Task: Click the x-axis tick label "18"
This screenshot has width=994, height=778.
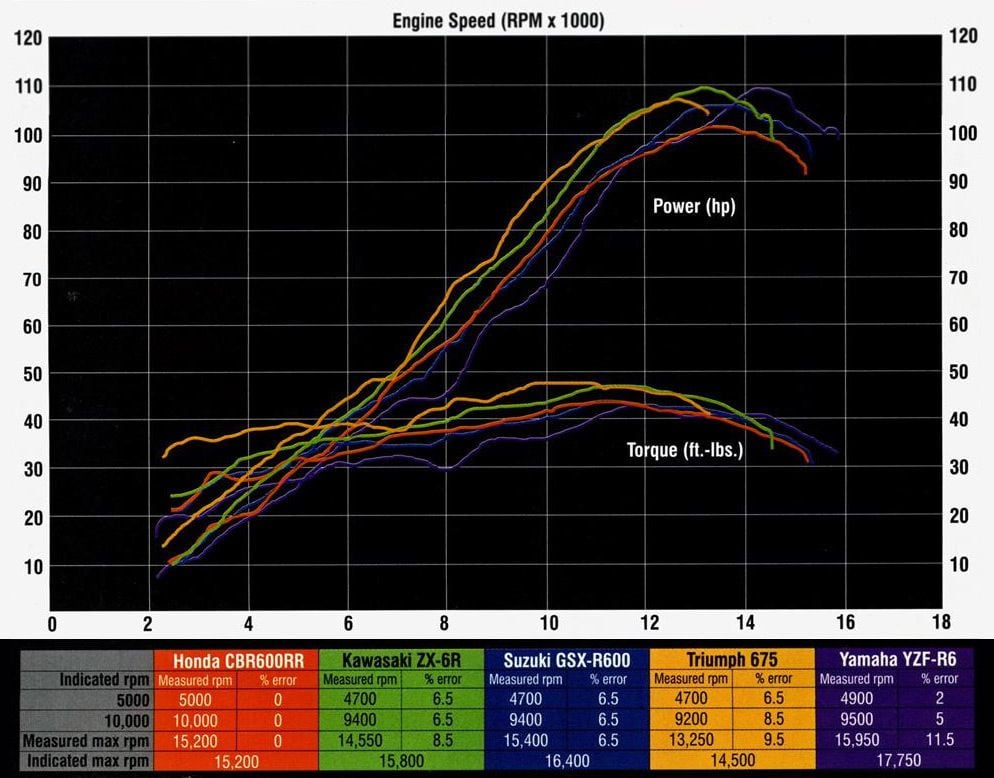Action: pos(941,622)
